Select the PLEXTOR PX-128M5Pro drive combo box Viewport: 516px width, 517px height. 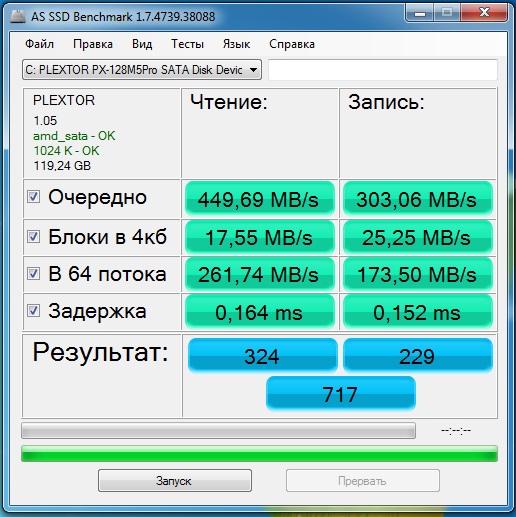click(x=142, y=70)
